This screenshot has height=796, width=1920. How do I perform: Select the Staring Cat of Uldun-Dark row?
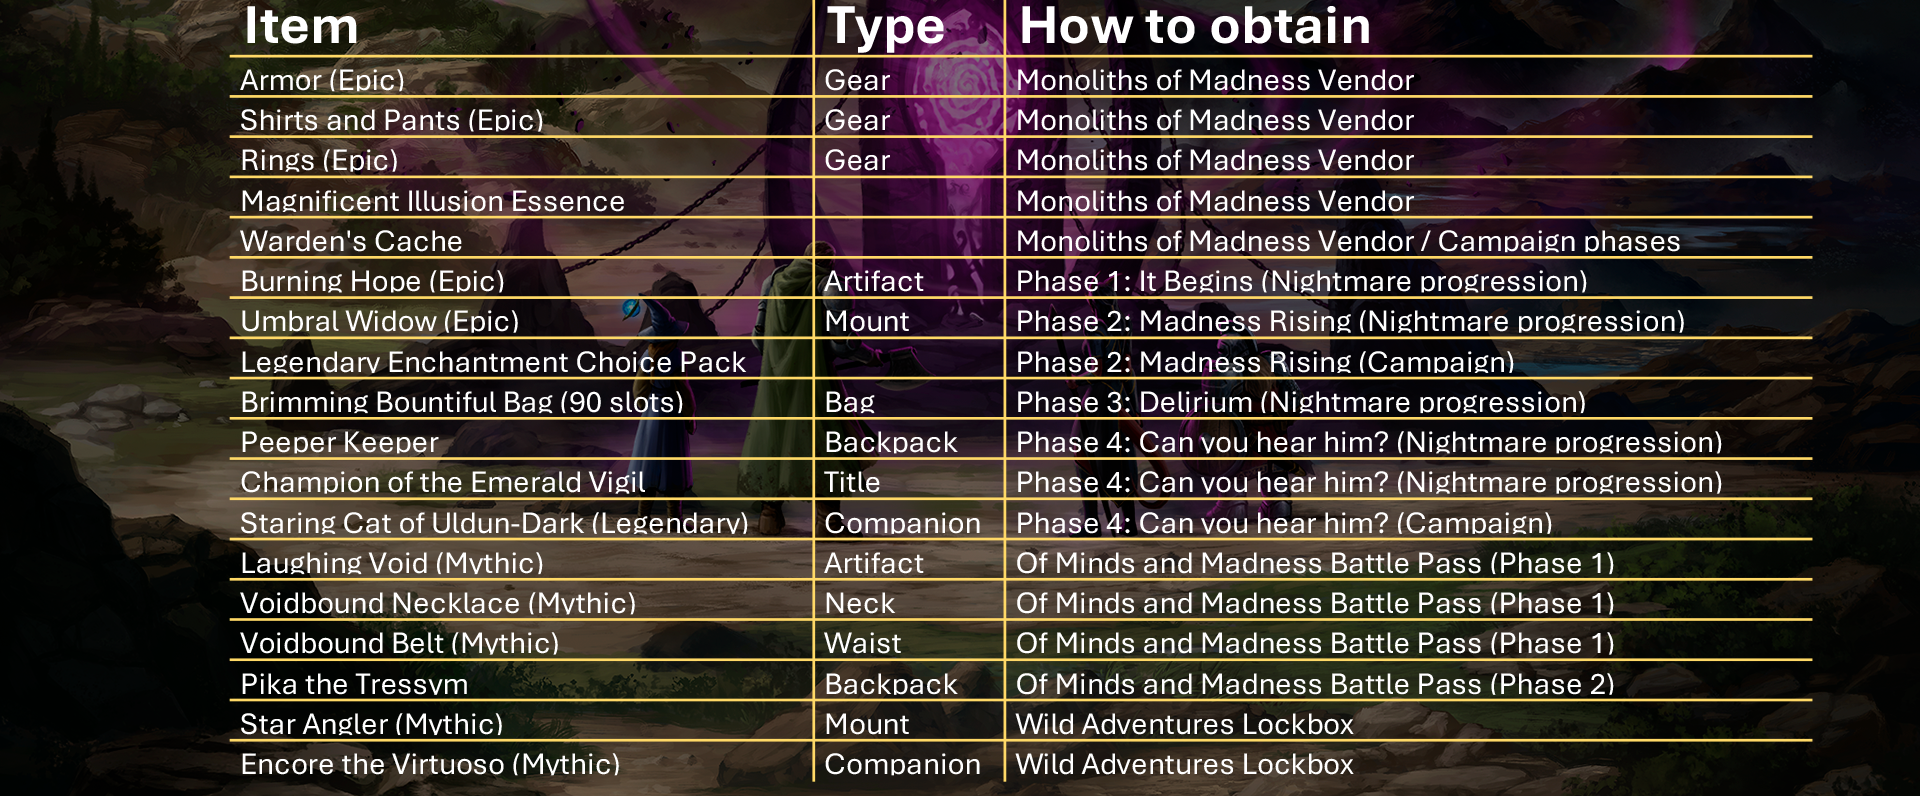[x=1020, y=522]
